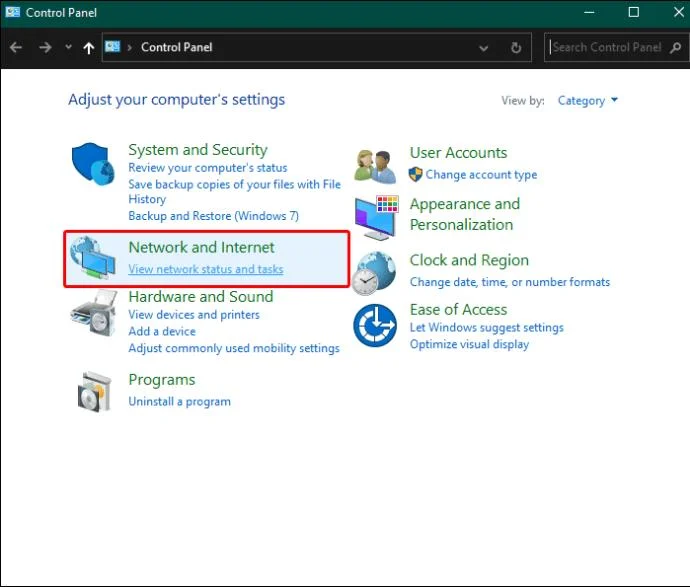Open the Programs heading

coord(161,380)
